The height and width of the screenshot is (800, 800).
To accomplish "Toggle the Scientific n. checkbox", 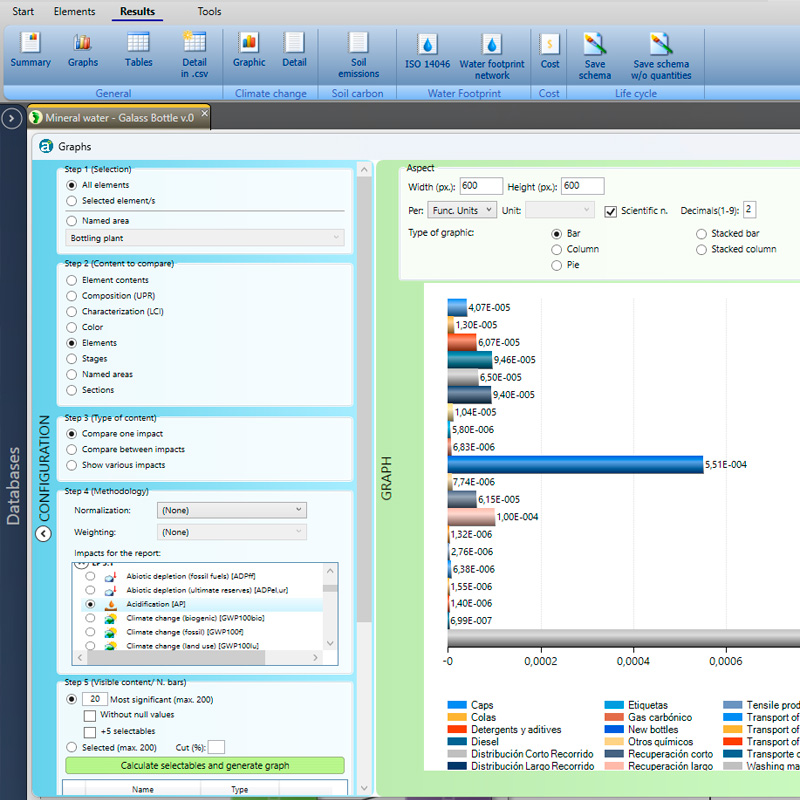I will [x=611, y=211].
